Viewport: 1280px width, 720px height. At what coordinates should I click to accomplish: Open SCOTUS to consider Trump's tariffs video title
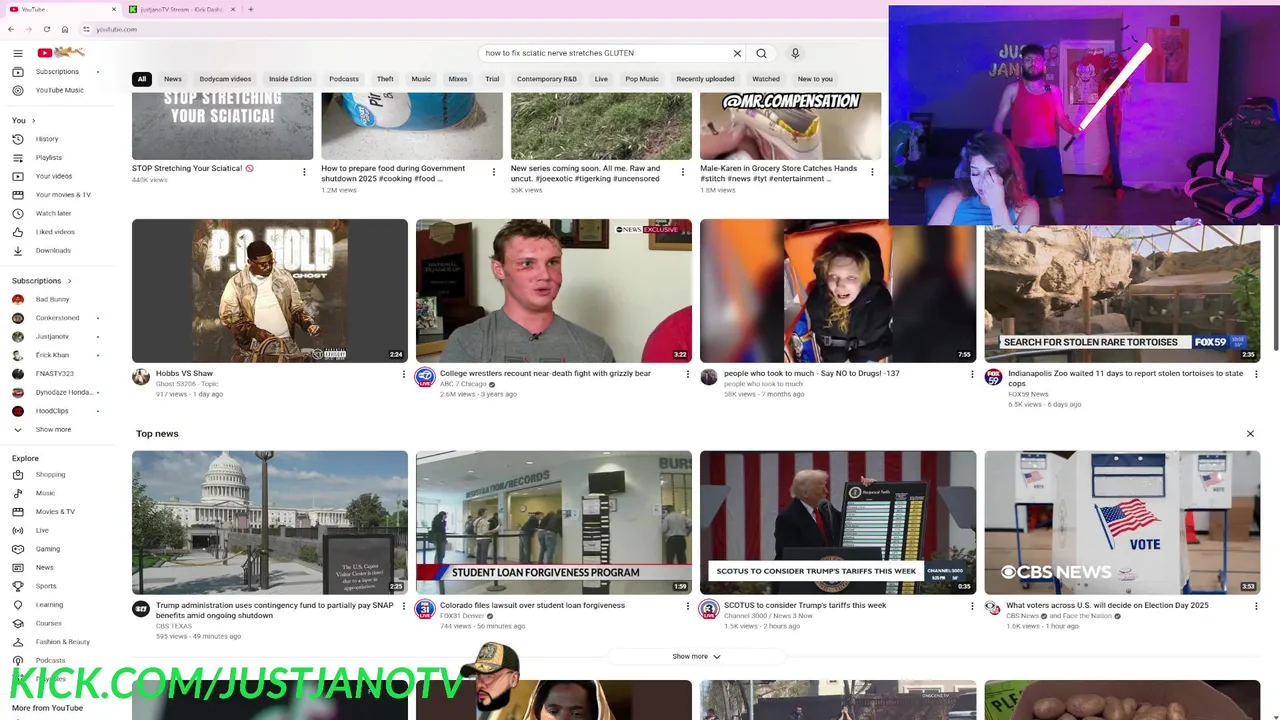[805, 605]
